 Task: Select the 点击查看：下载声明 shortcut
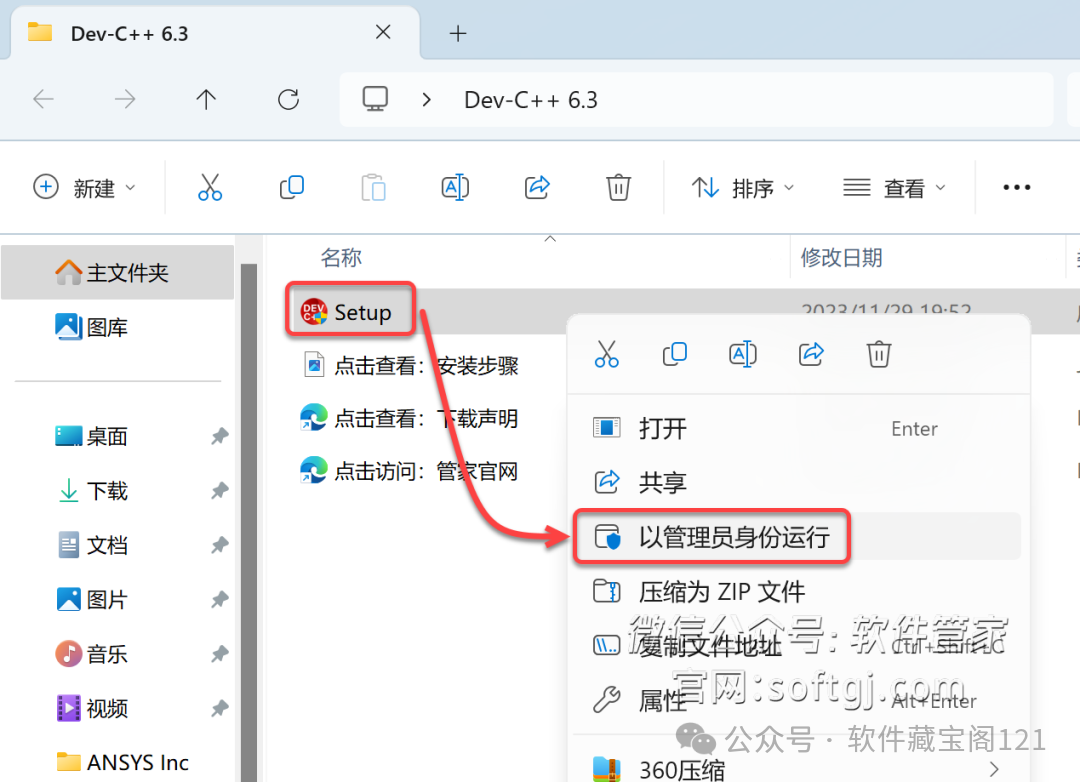click(409, 418)
